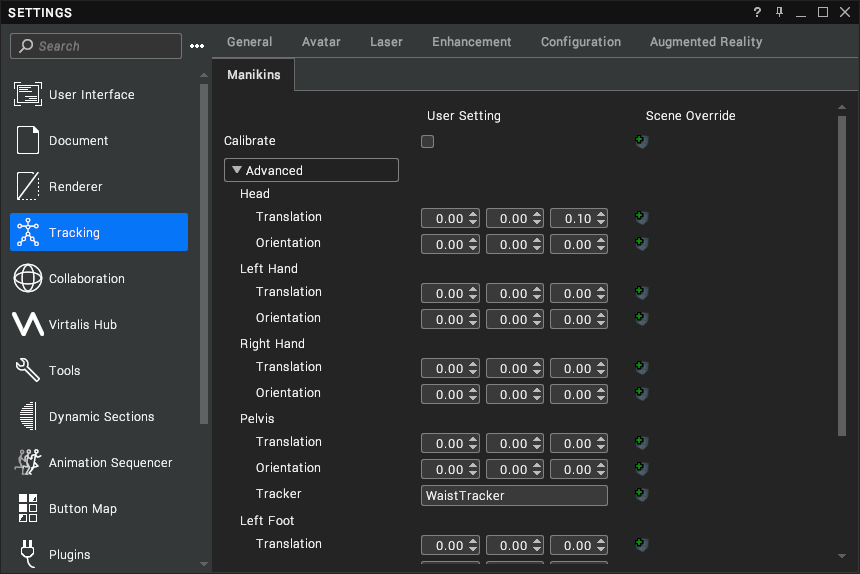Click the help question mark button
Image resolution: width=860 pixels, height=574 pixels.
tap(757, 12)
